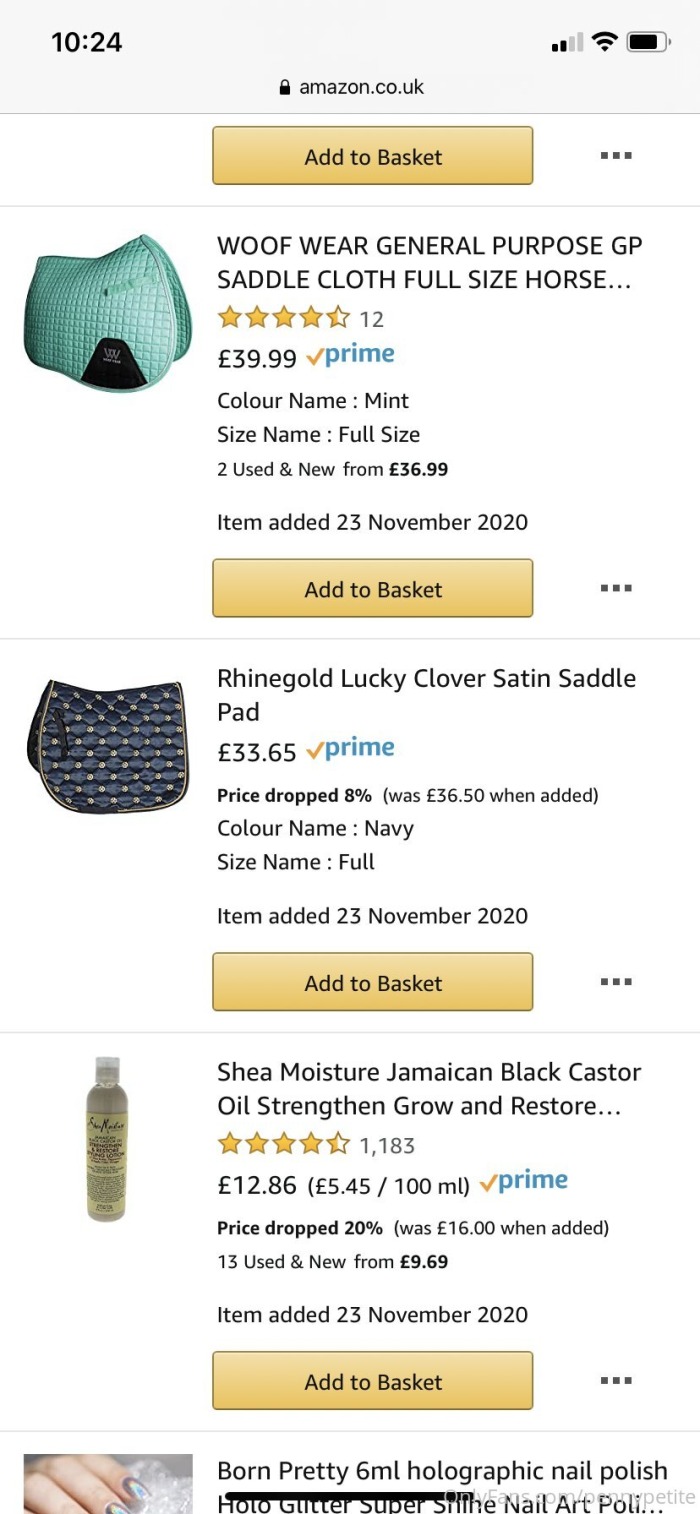Tap the Prime badge next to £39.99
The image size is (700, 1514).
point(350,355)
